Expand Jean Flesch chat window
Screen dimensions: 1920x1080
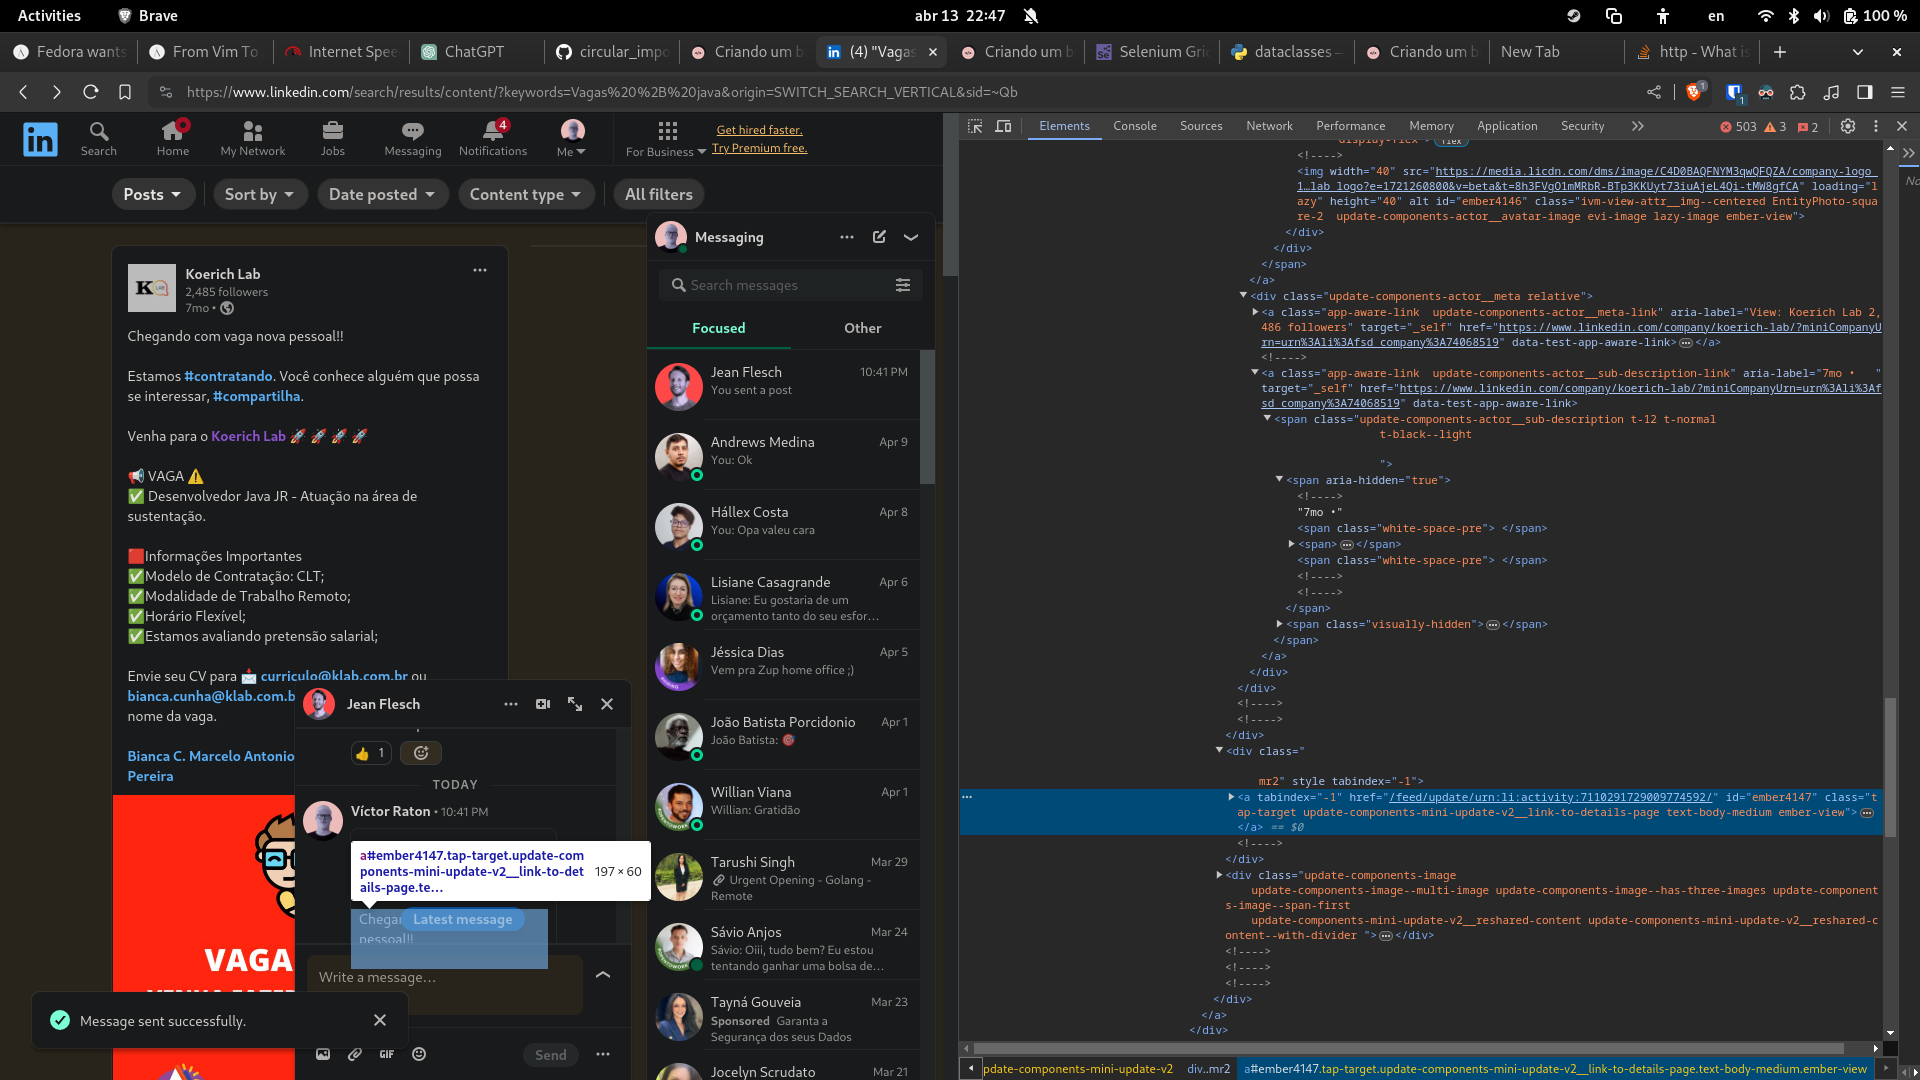click(x=575, y=704)
